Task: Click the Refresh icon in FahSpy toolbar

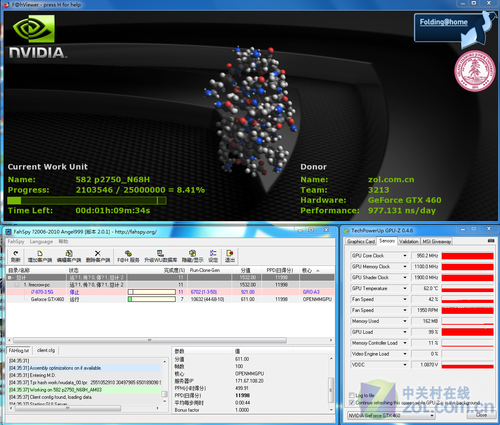Action: (x=16, y=256)
